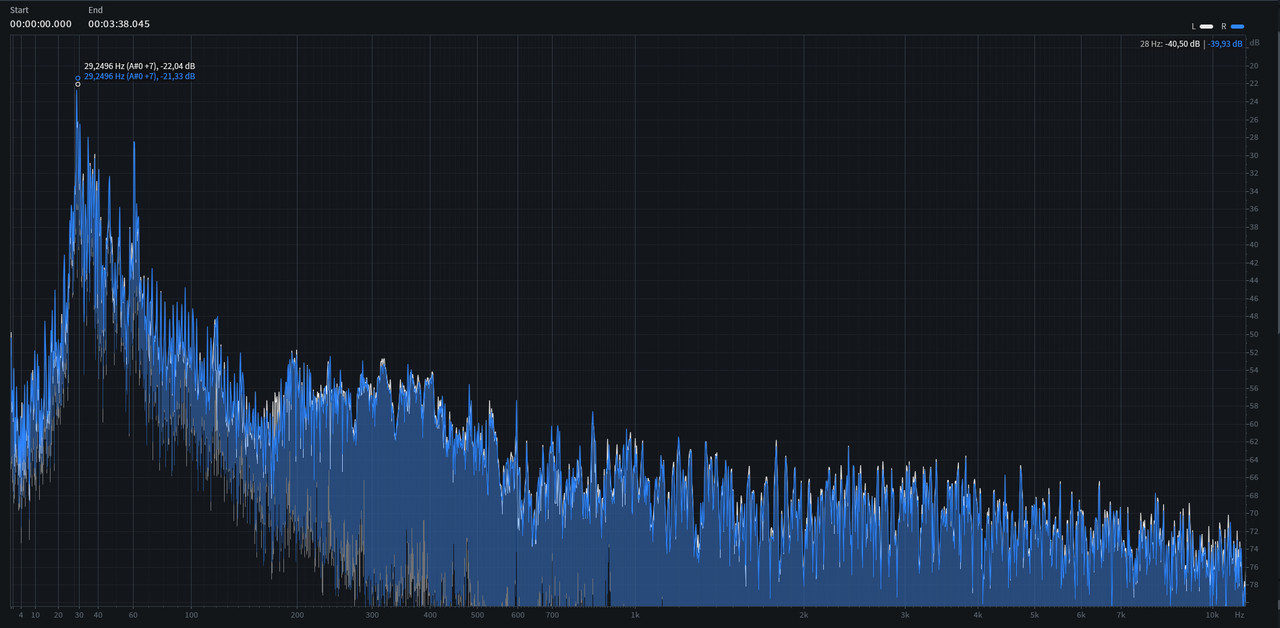The height and width of the screenshot is (628, 1280).
Task: Click the 1k frequency axis label
Action: tap(635, 615)
